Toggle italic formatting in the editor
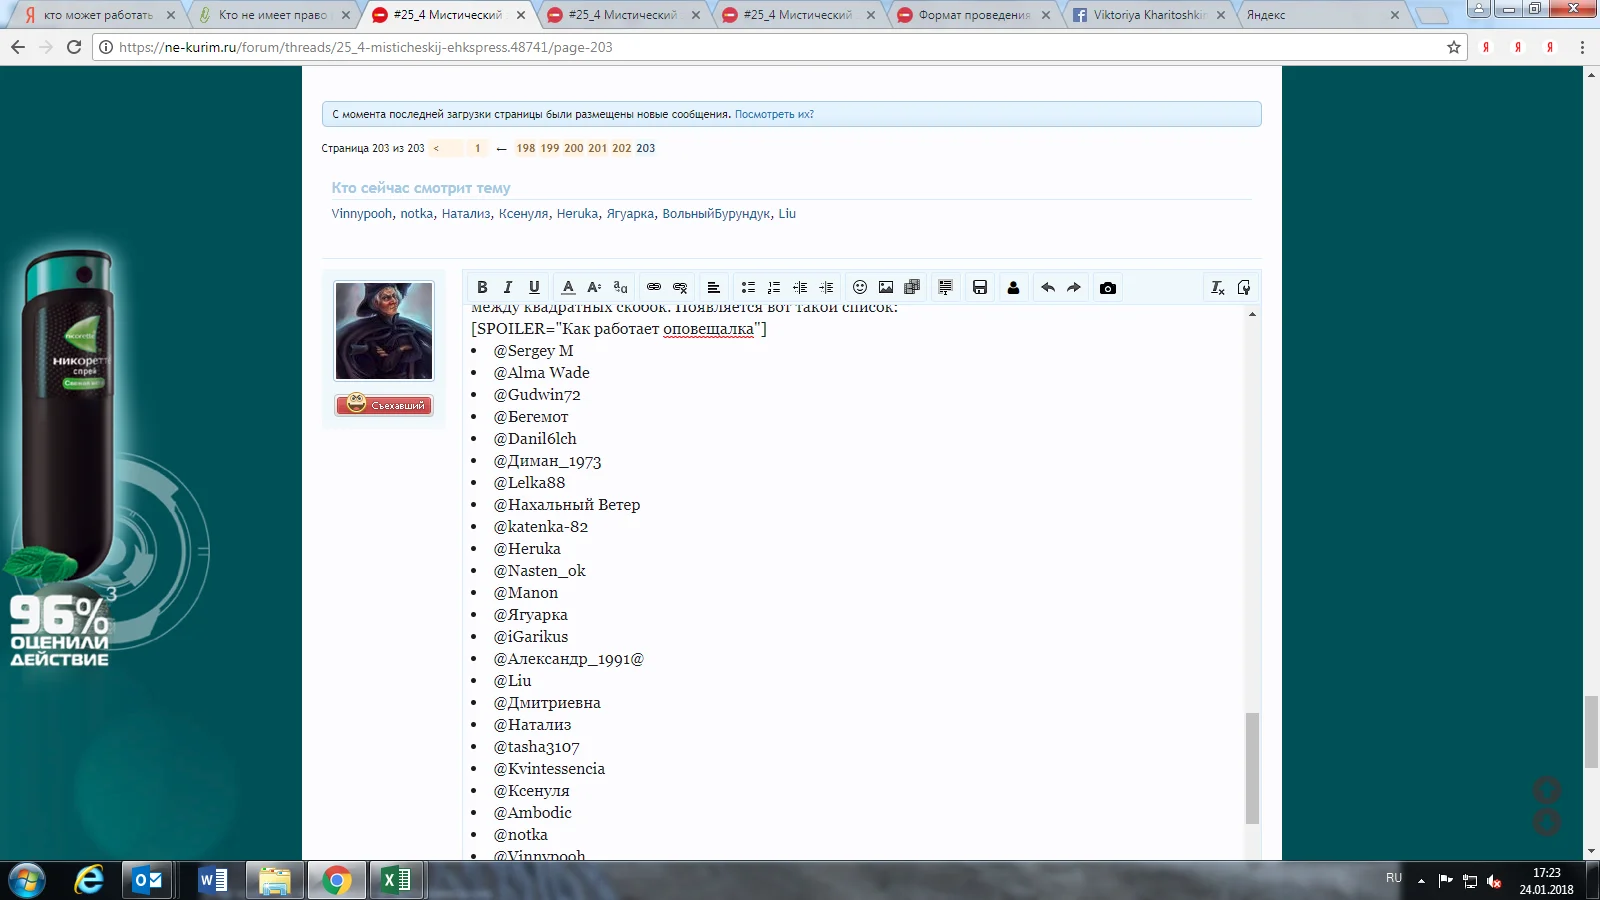The width and height of the screenshot is (1600, 900). (508, 288)
